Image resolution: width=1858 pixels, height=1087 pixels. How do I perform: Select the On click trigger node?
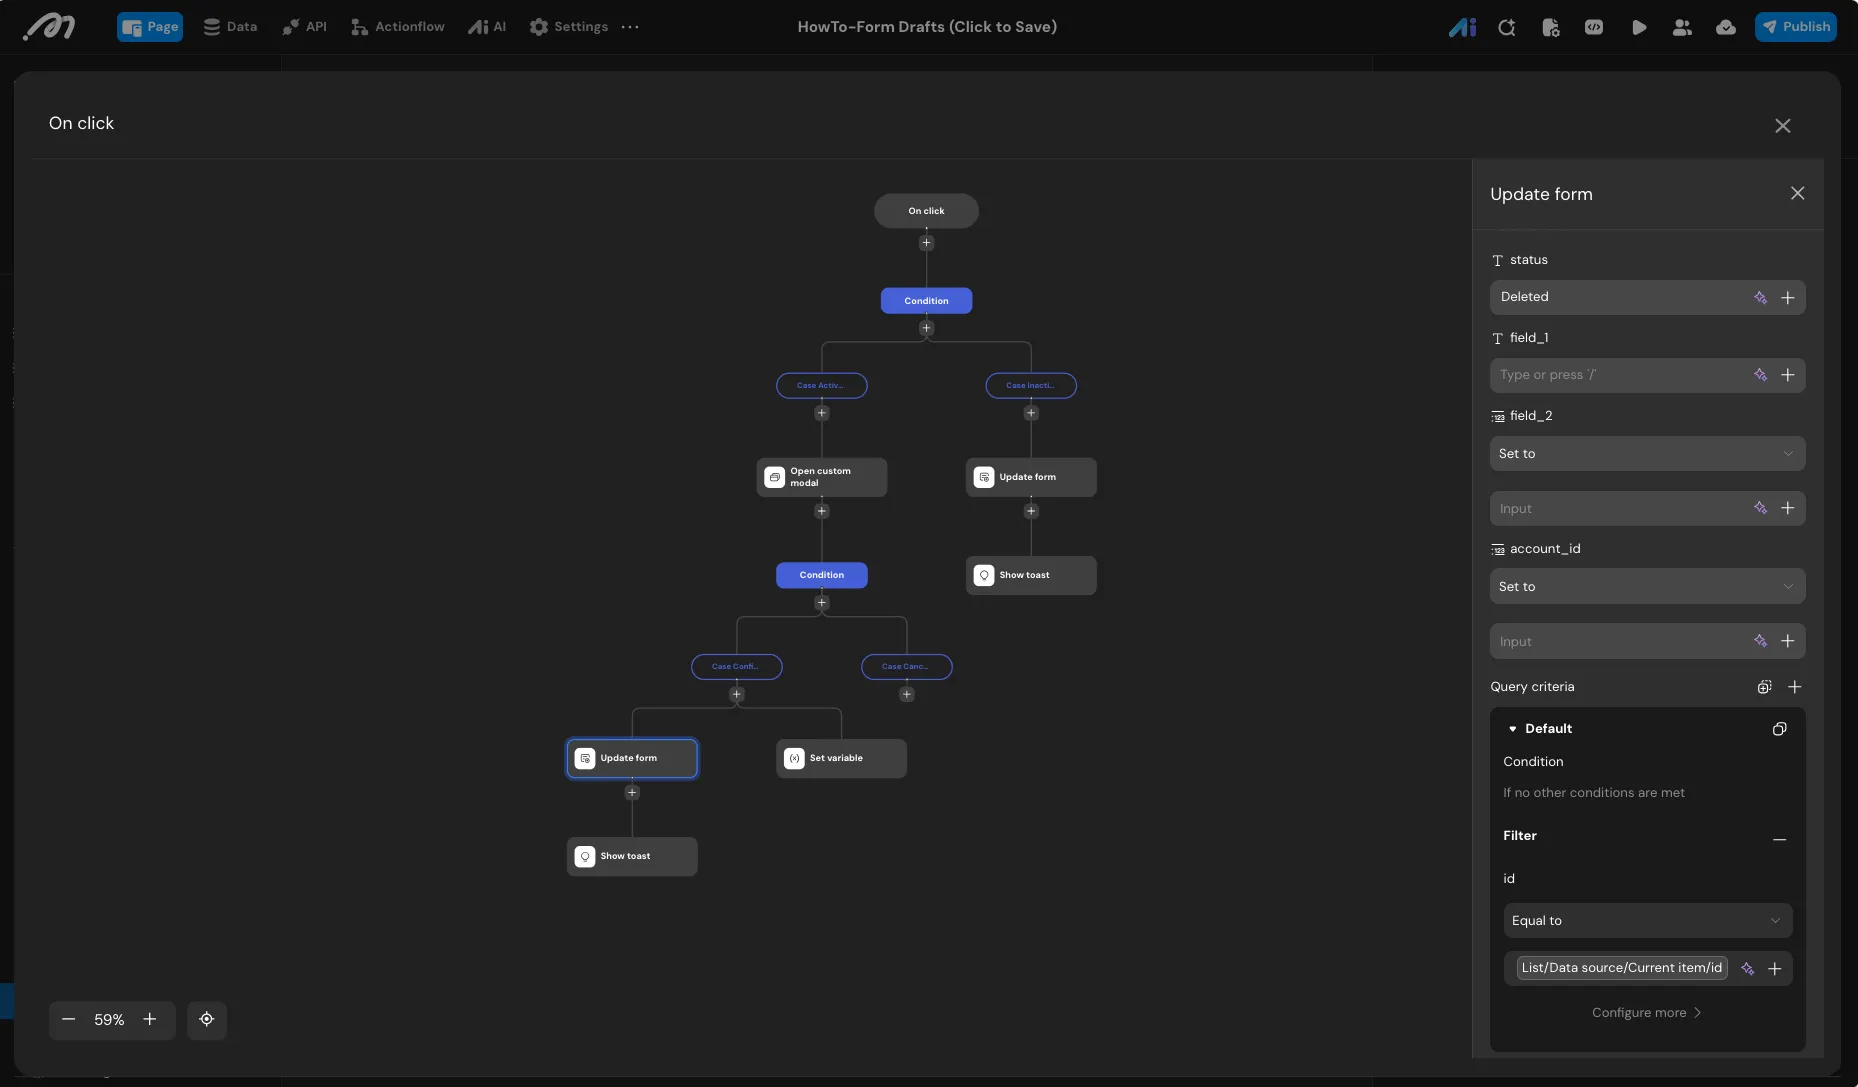coord(926,211)
